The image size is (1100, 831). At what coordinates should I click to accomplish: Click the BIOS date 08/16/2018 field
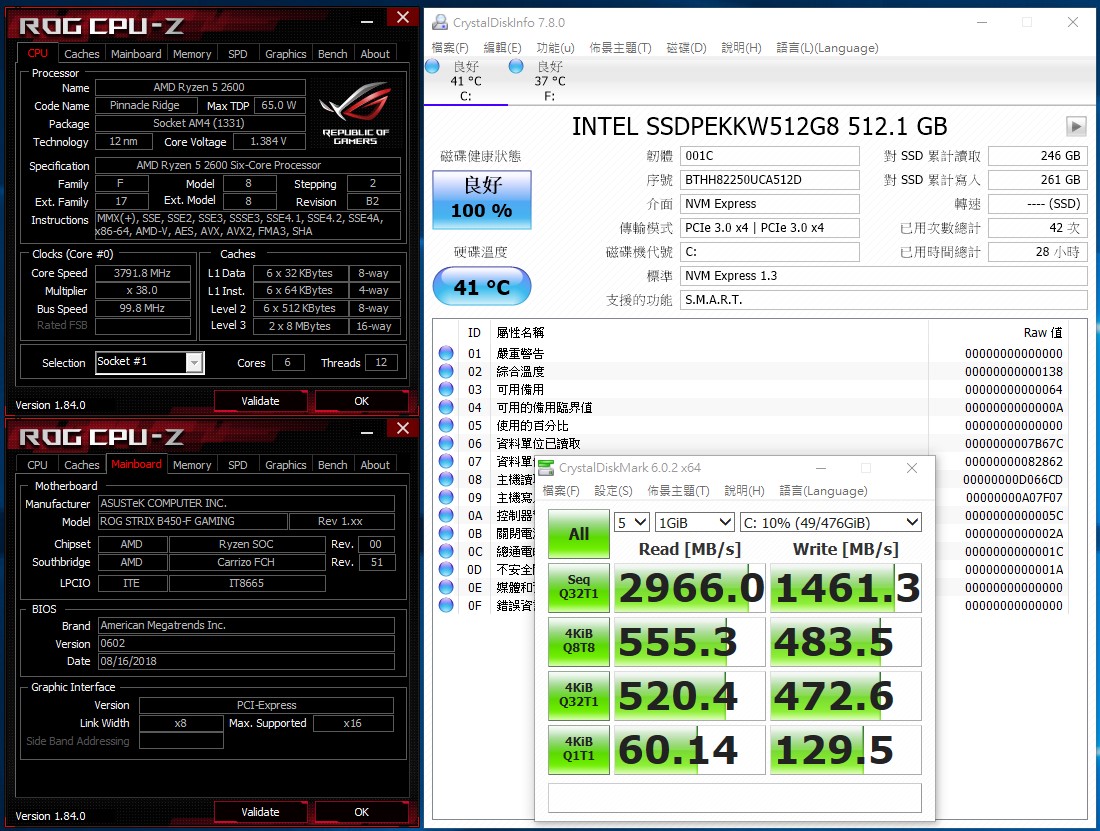coord(246,661)
